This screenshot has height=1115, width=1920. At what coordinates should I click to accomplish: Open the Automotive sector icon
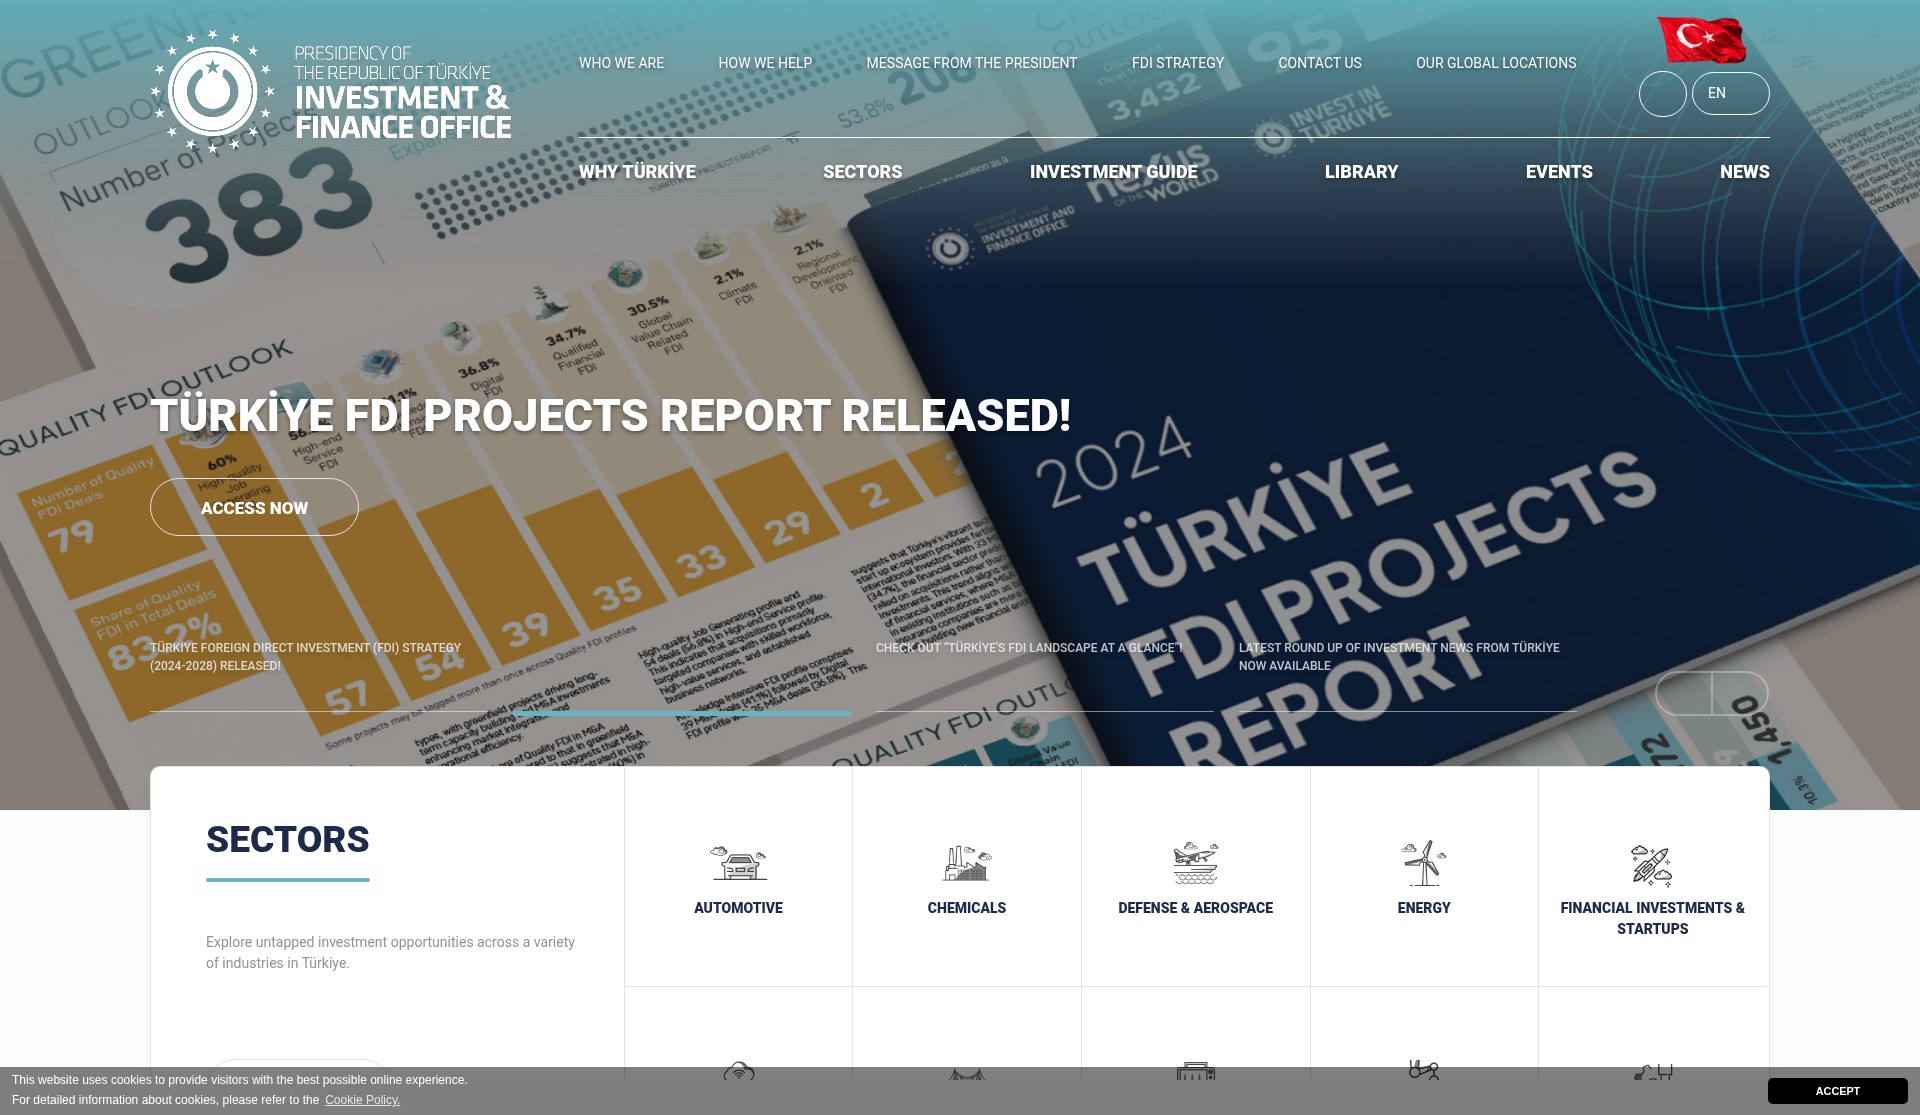[739, 863]
